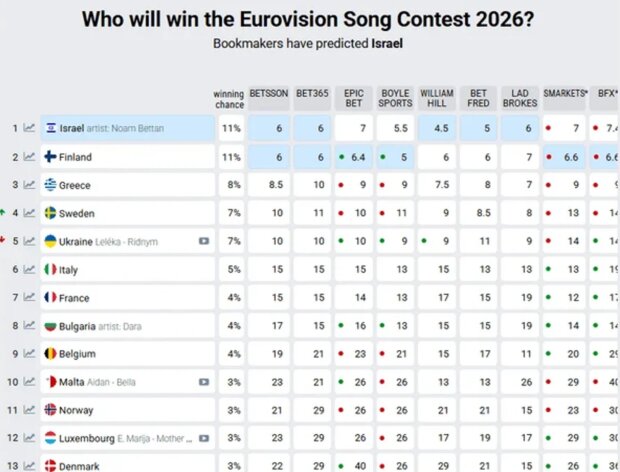Click the Norway chart icon
Screen dimensions: 620x472
30,411
